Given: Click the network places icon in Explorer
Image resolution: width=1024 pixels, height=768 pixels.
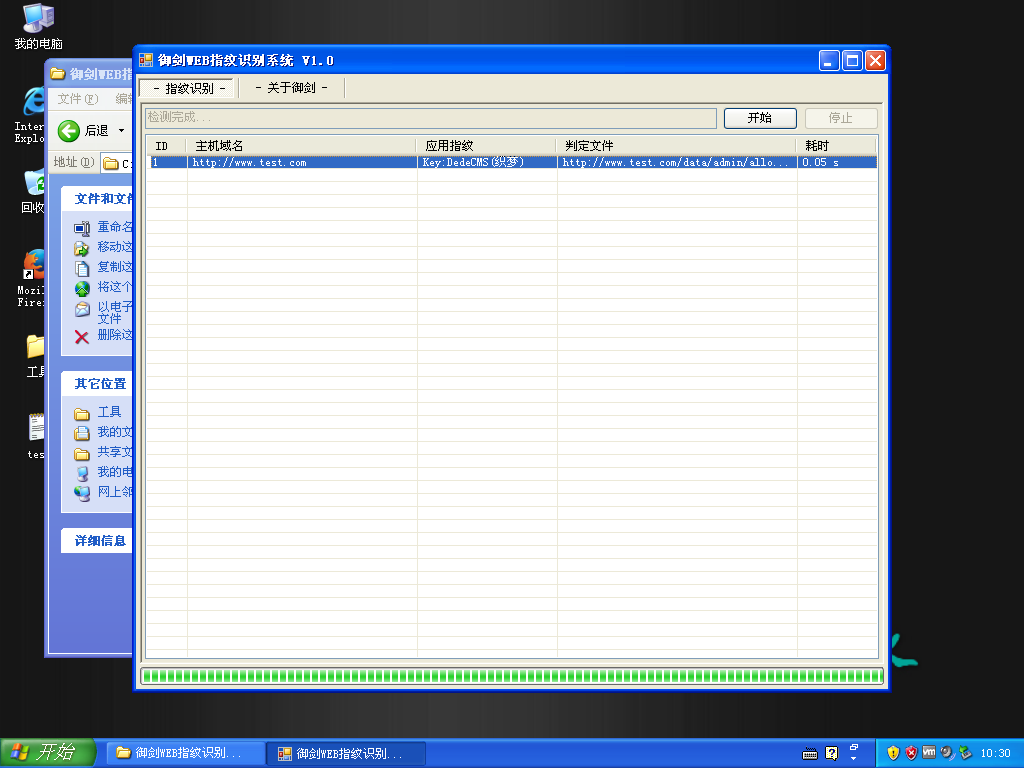Looking at the screenshot, I should (82, 493).
